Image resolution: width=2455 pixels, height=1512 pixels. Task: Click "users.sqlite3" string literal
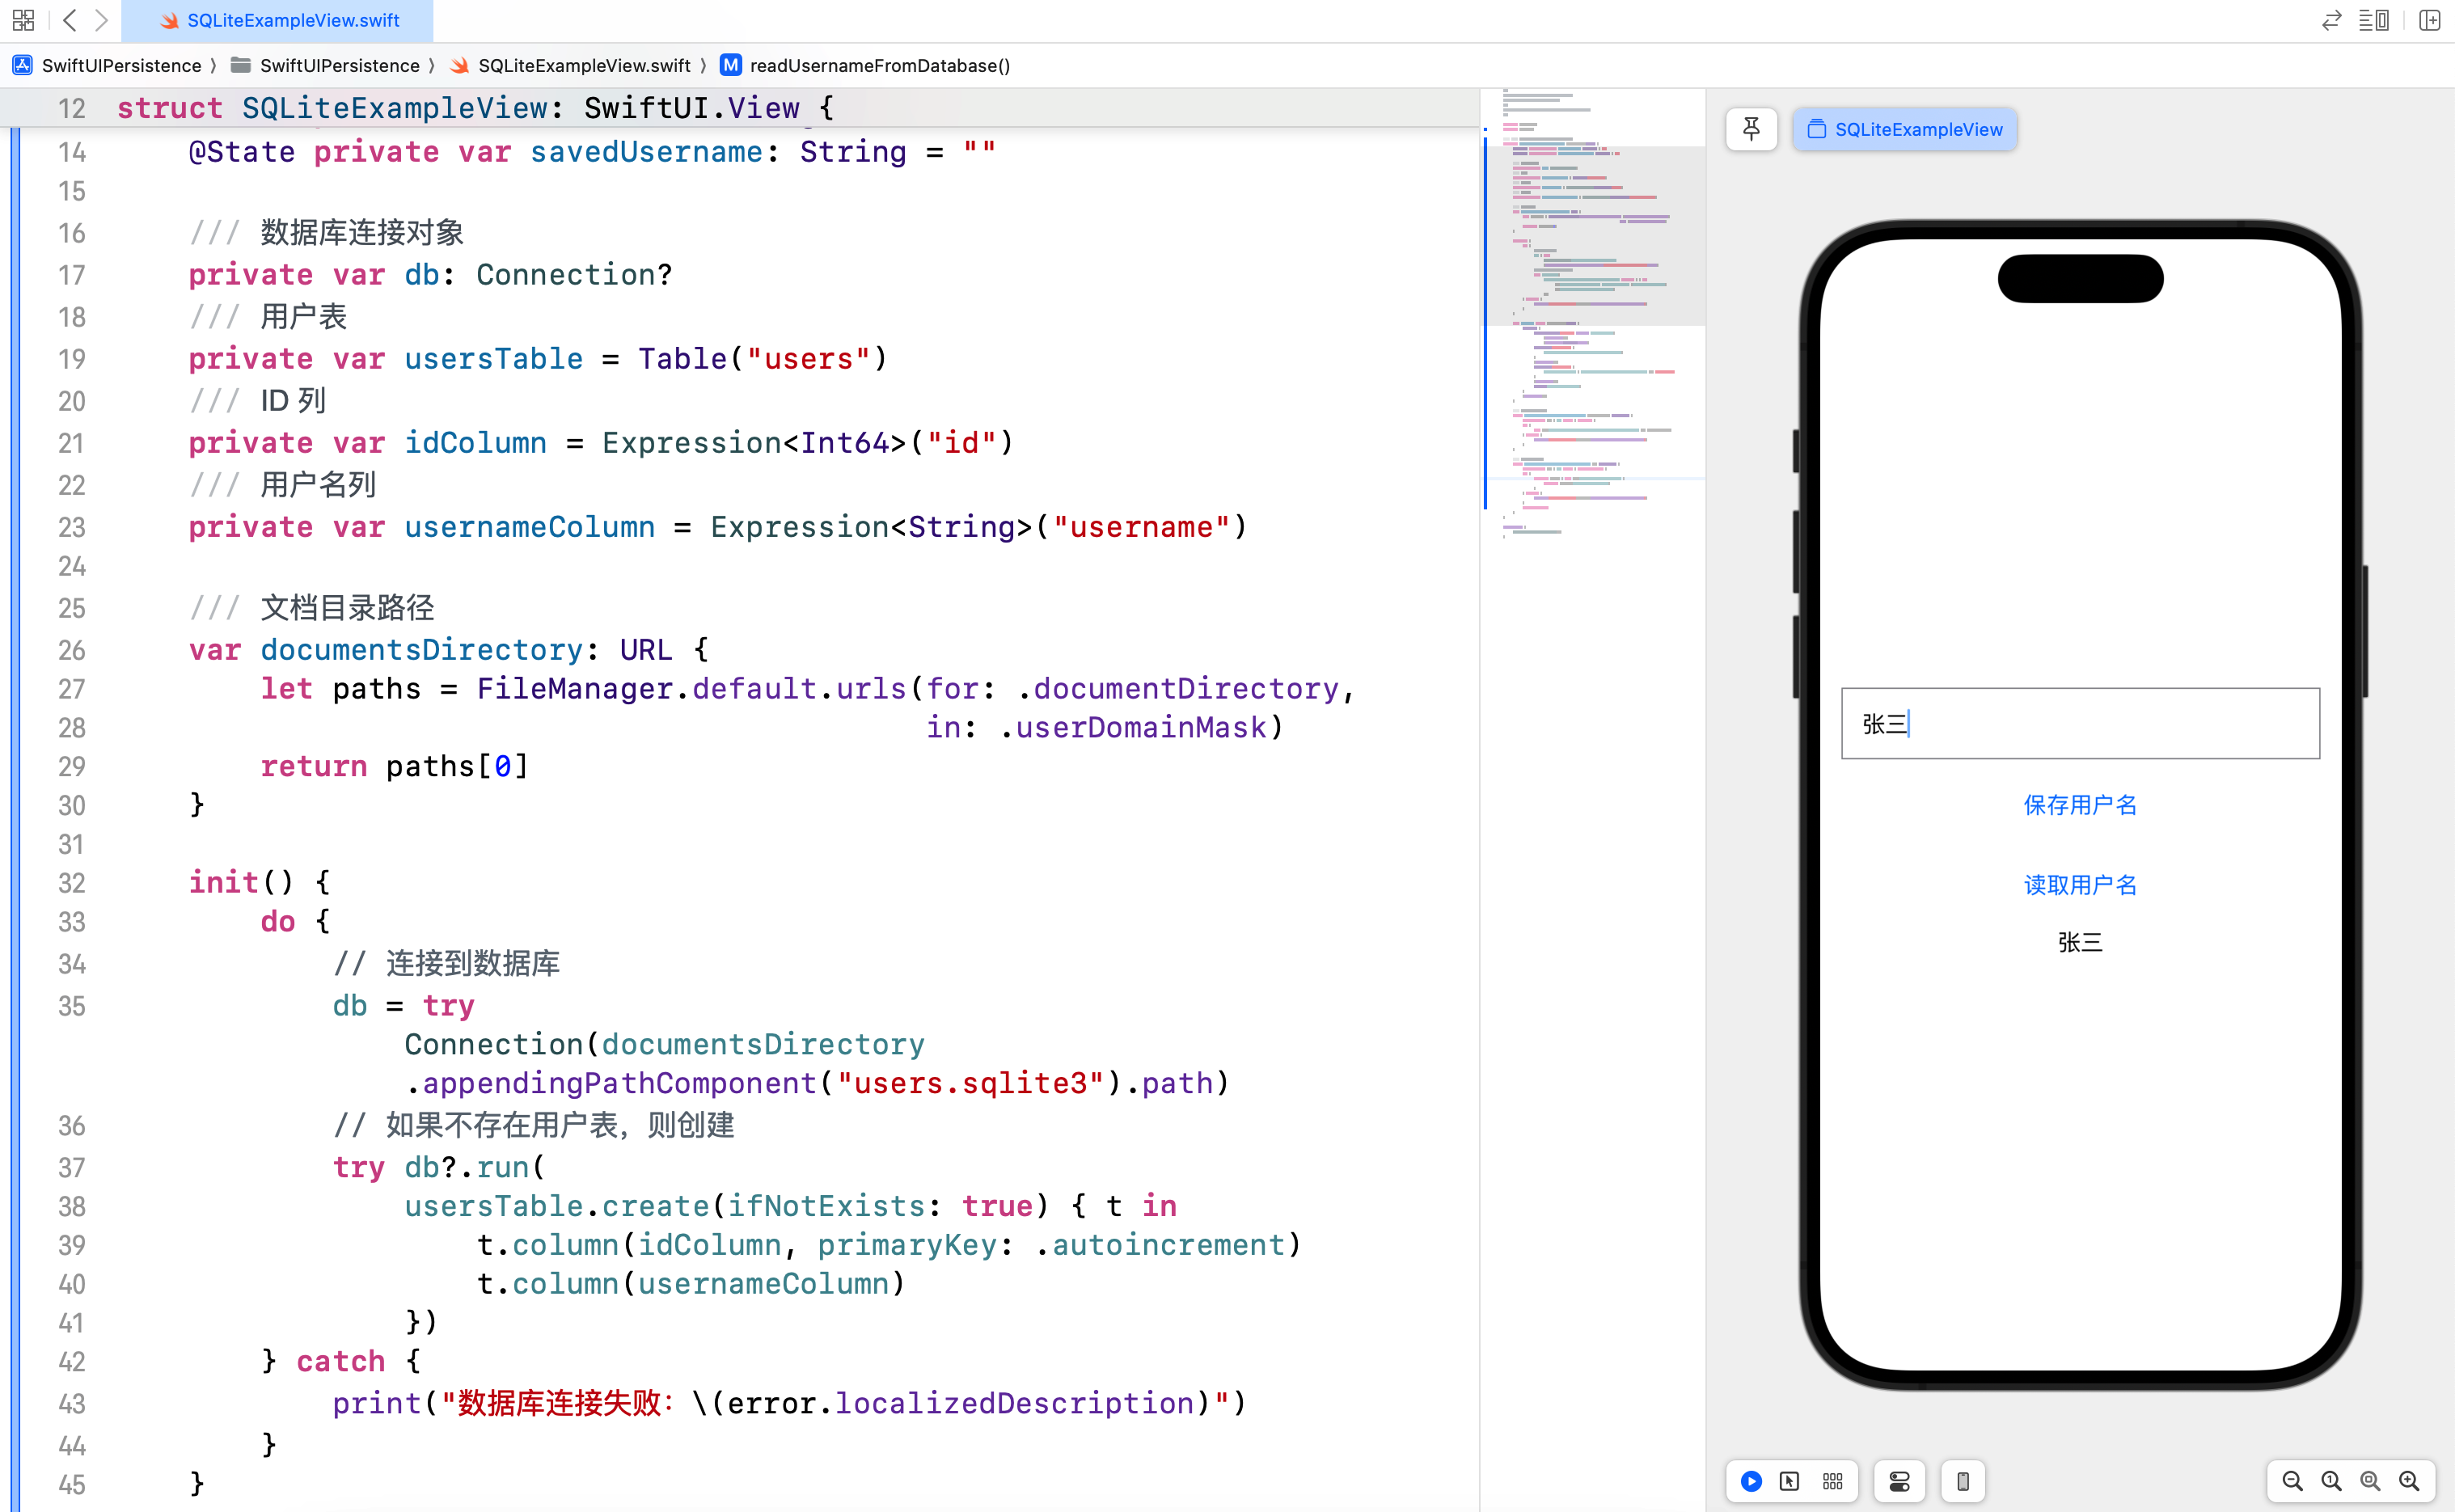[970, 1083]
